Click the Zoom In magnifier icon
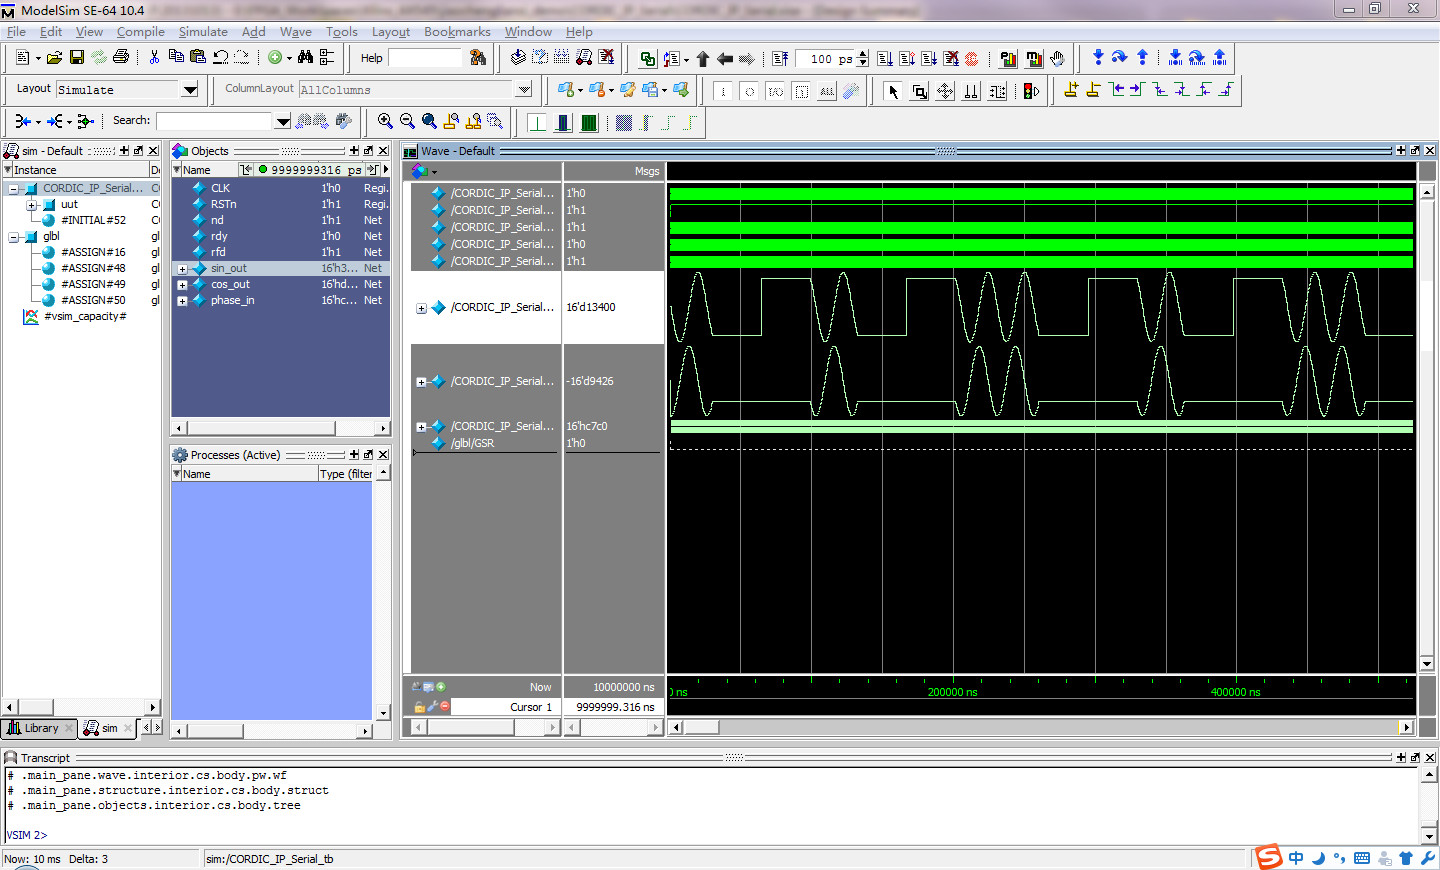Viewport: 1440px width, 870px height. [385, 121]
